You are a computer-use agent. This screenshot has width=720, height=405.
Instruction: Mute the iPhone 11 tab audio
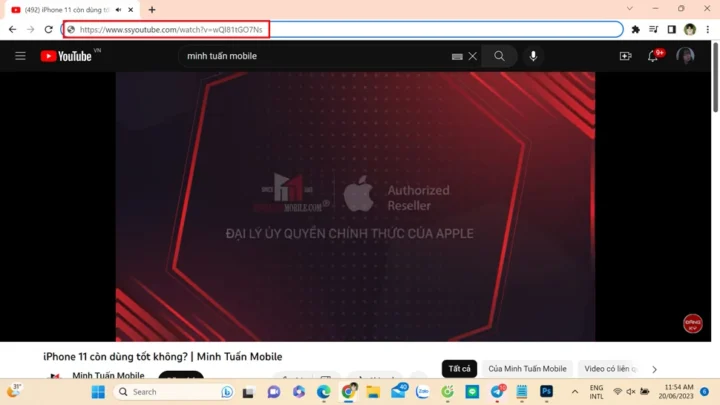pyautogui.click(x=118, y=10)
